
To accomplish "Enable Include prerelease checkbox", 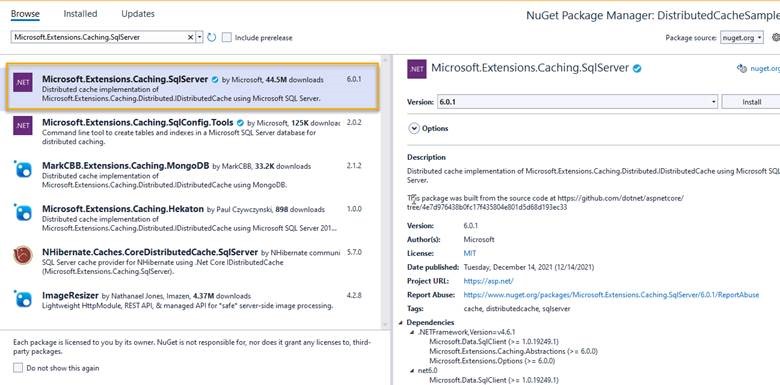I will pyautogui.click(x=227, y=37).
